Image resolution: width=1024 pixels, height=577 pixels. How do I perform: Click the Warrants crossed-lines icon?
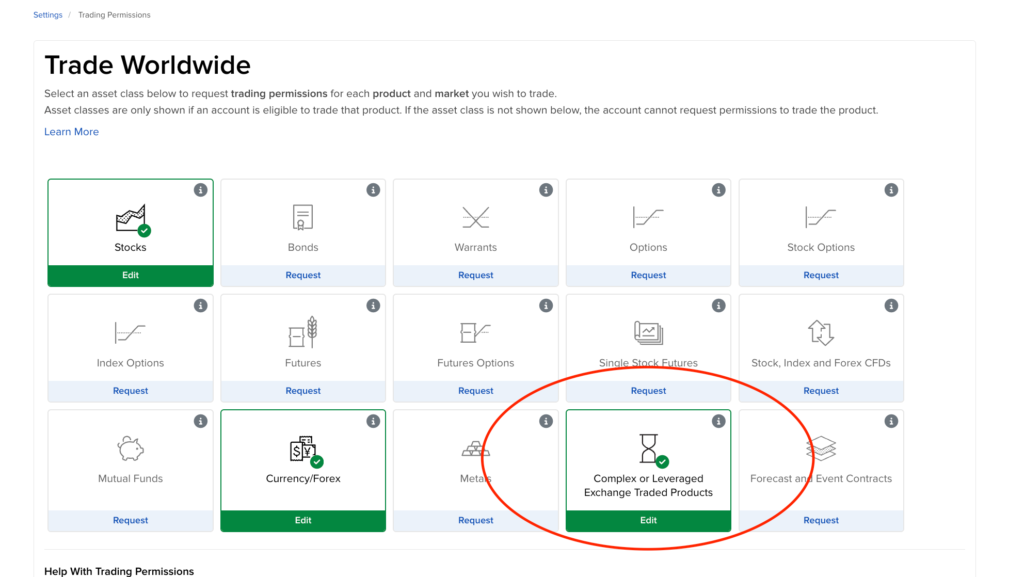[x=475, y=217]
